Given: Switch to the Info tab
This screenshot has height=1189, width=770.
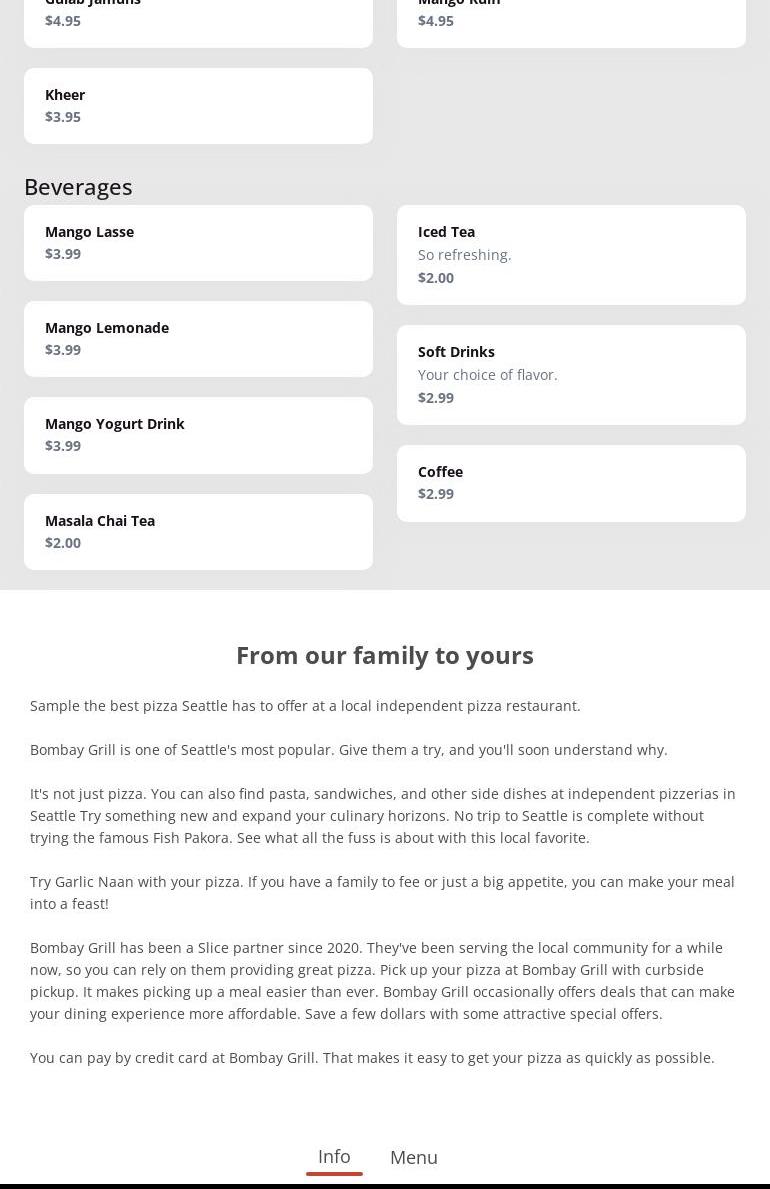Looking at the screenshot, I should [334, 1157].
